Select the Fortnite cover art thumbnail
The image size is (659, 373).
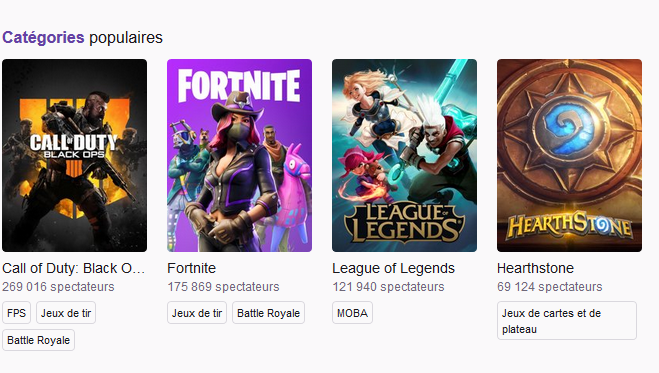(x=240, y=155)
